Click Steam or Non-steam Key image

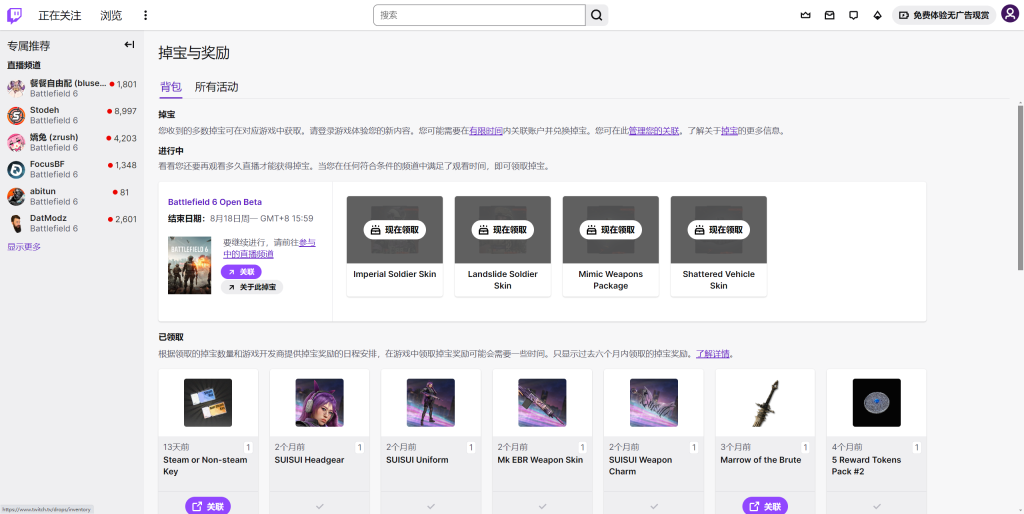[x=208, y=402]
